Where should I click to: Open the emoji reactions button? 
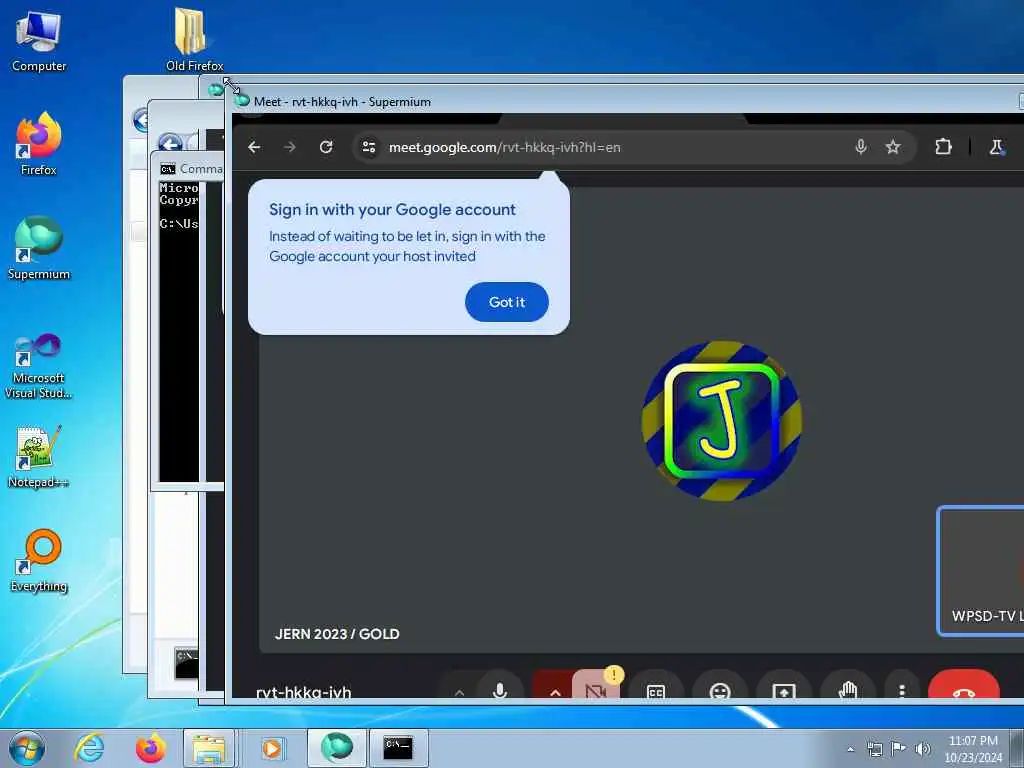pos(720,691)
